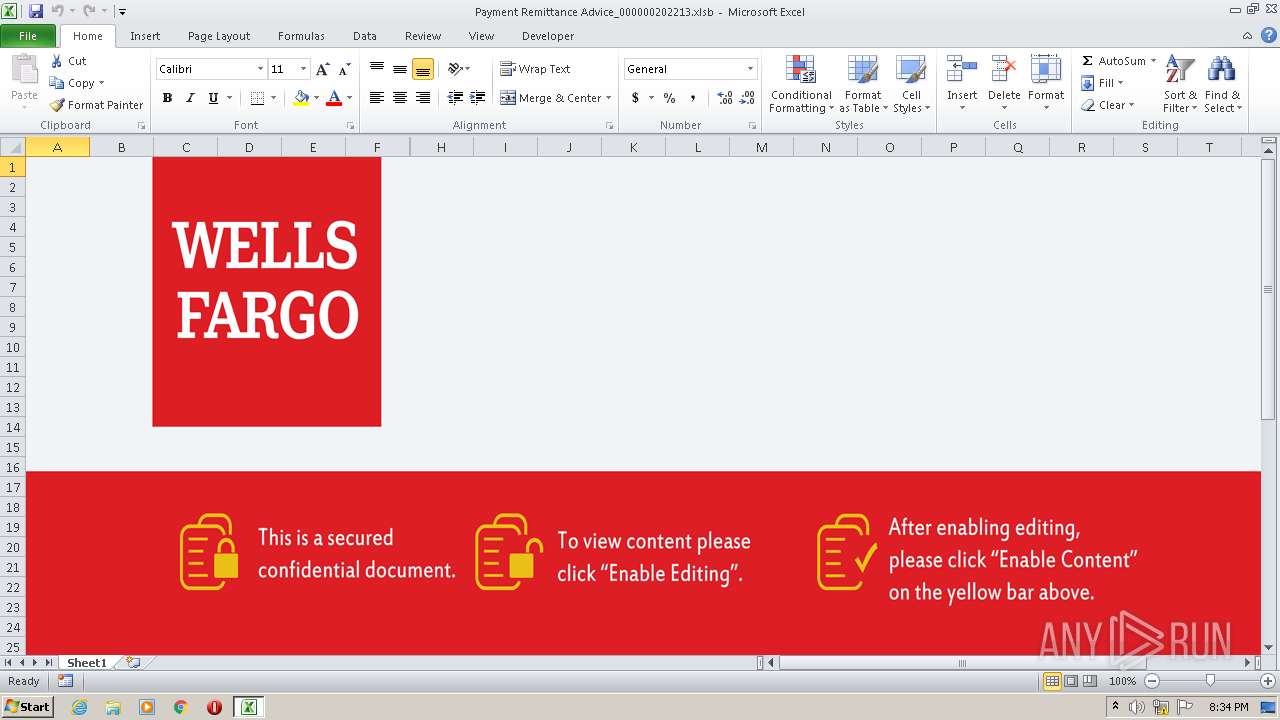Open the Windows Start button
The image size is (1280, 720).
click(27, 707)
